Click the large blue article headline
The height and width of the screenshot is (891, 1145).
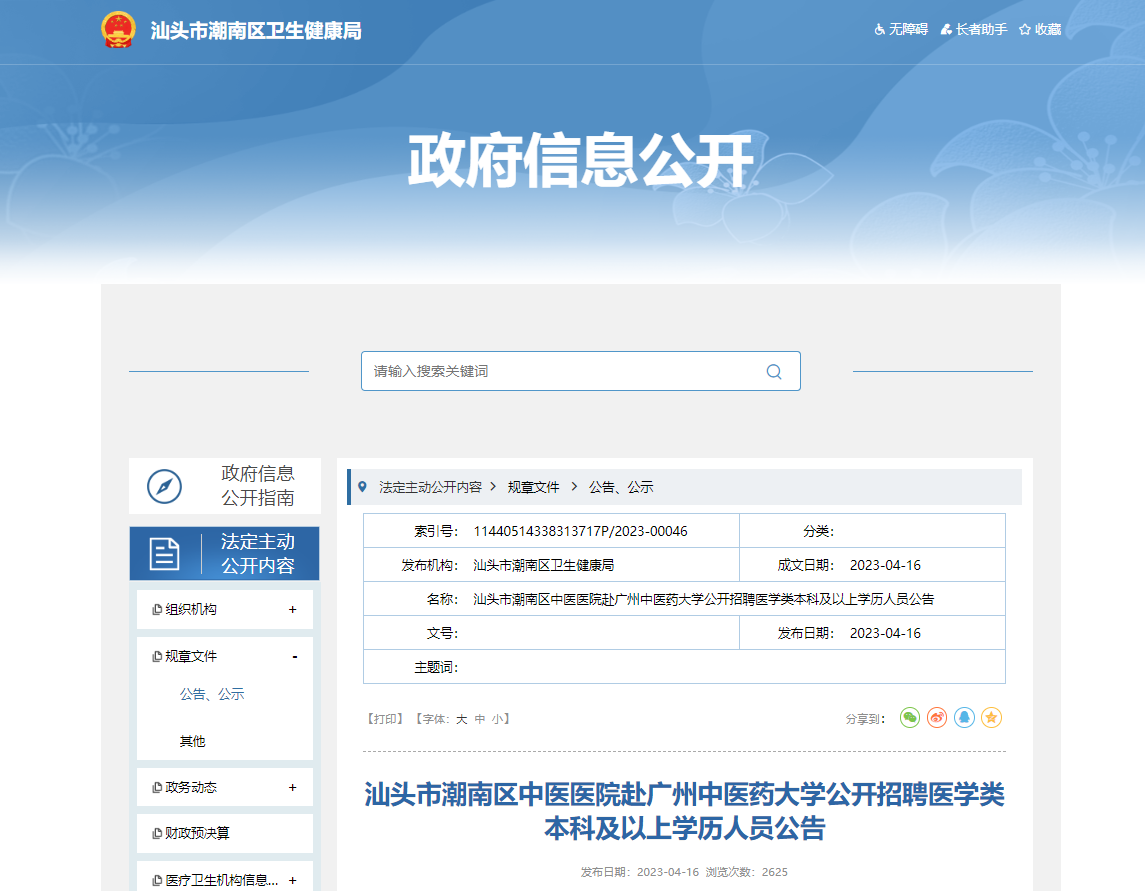click(684, 811)
